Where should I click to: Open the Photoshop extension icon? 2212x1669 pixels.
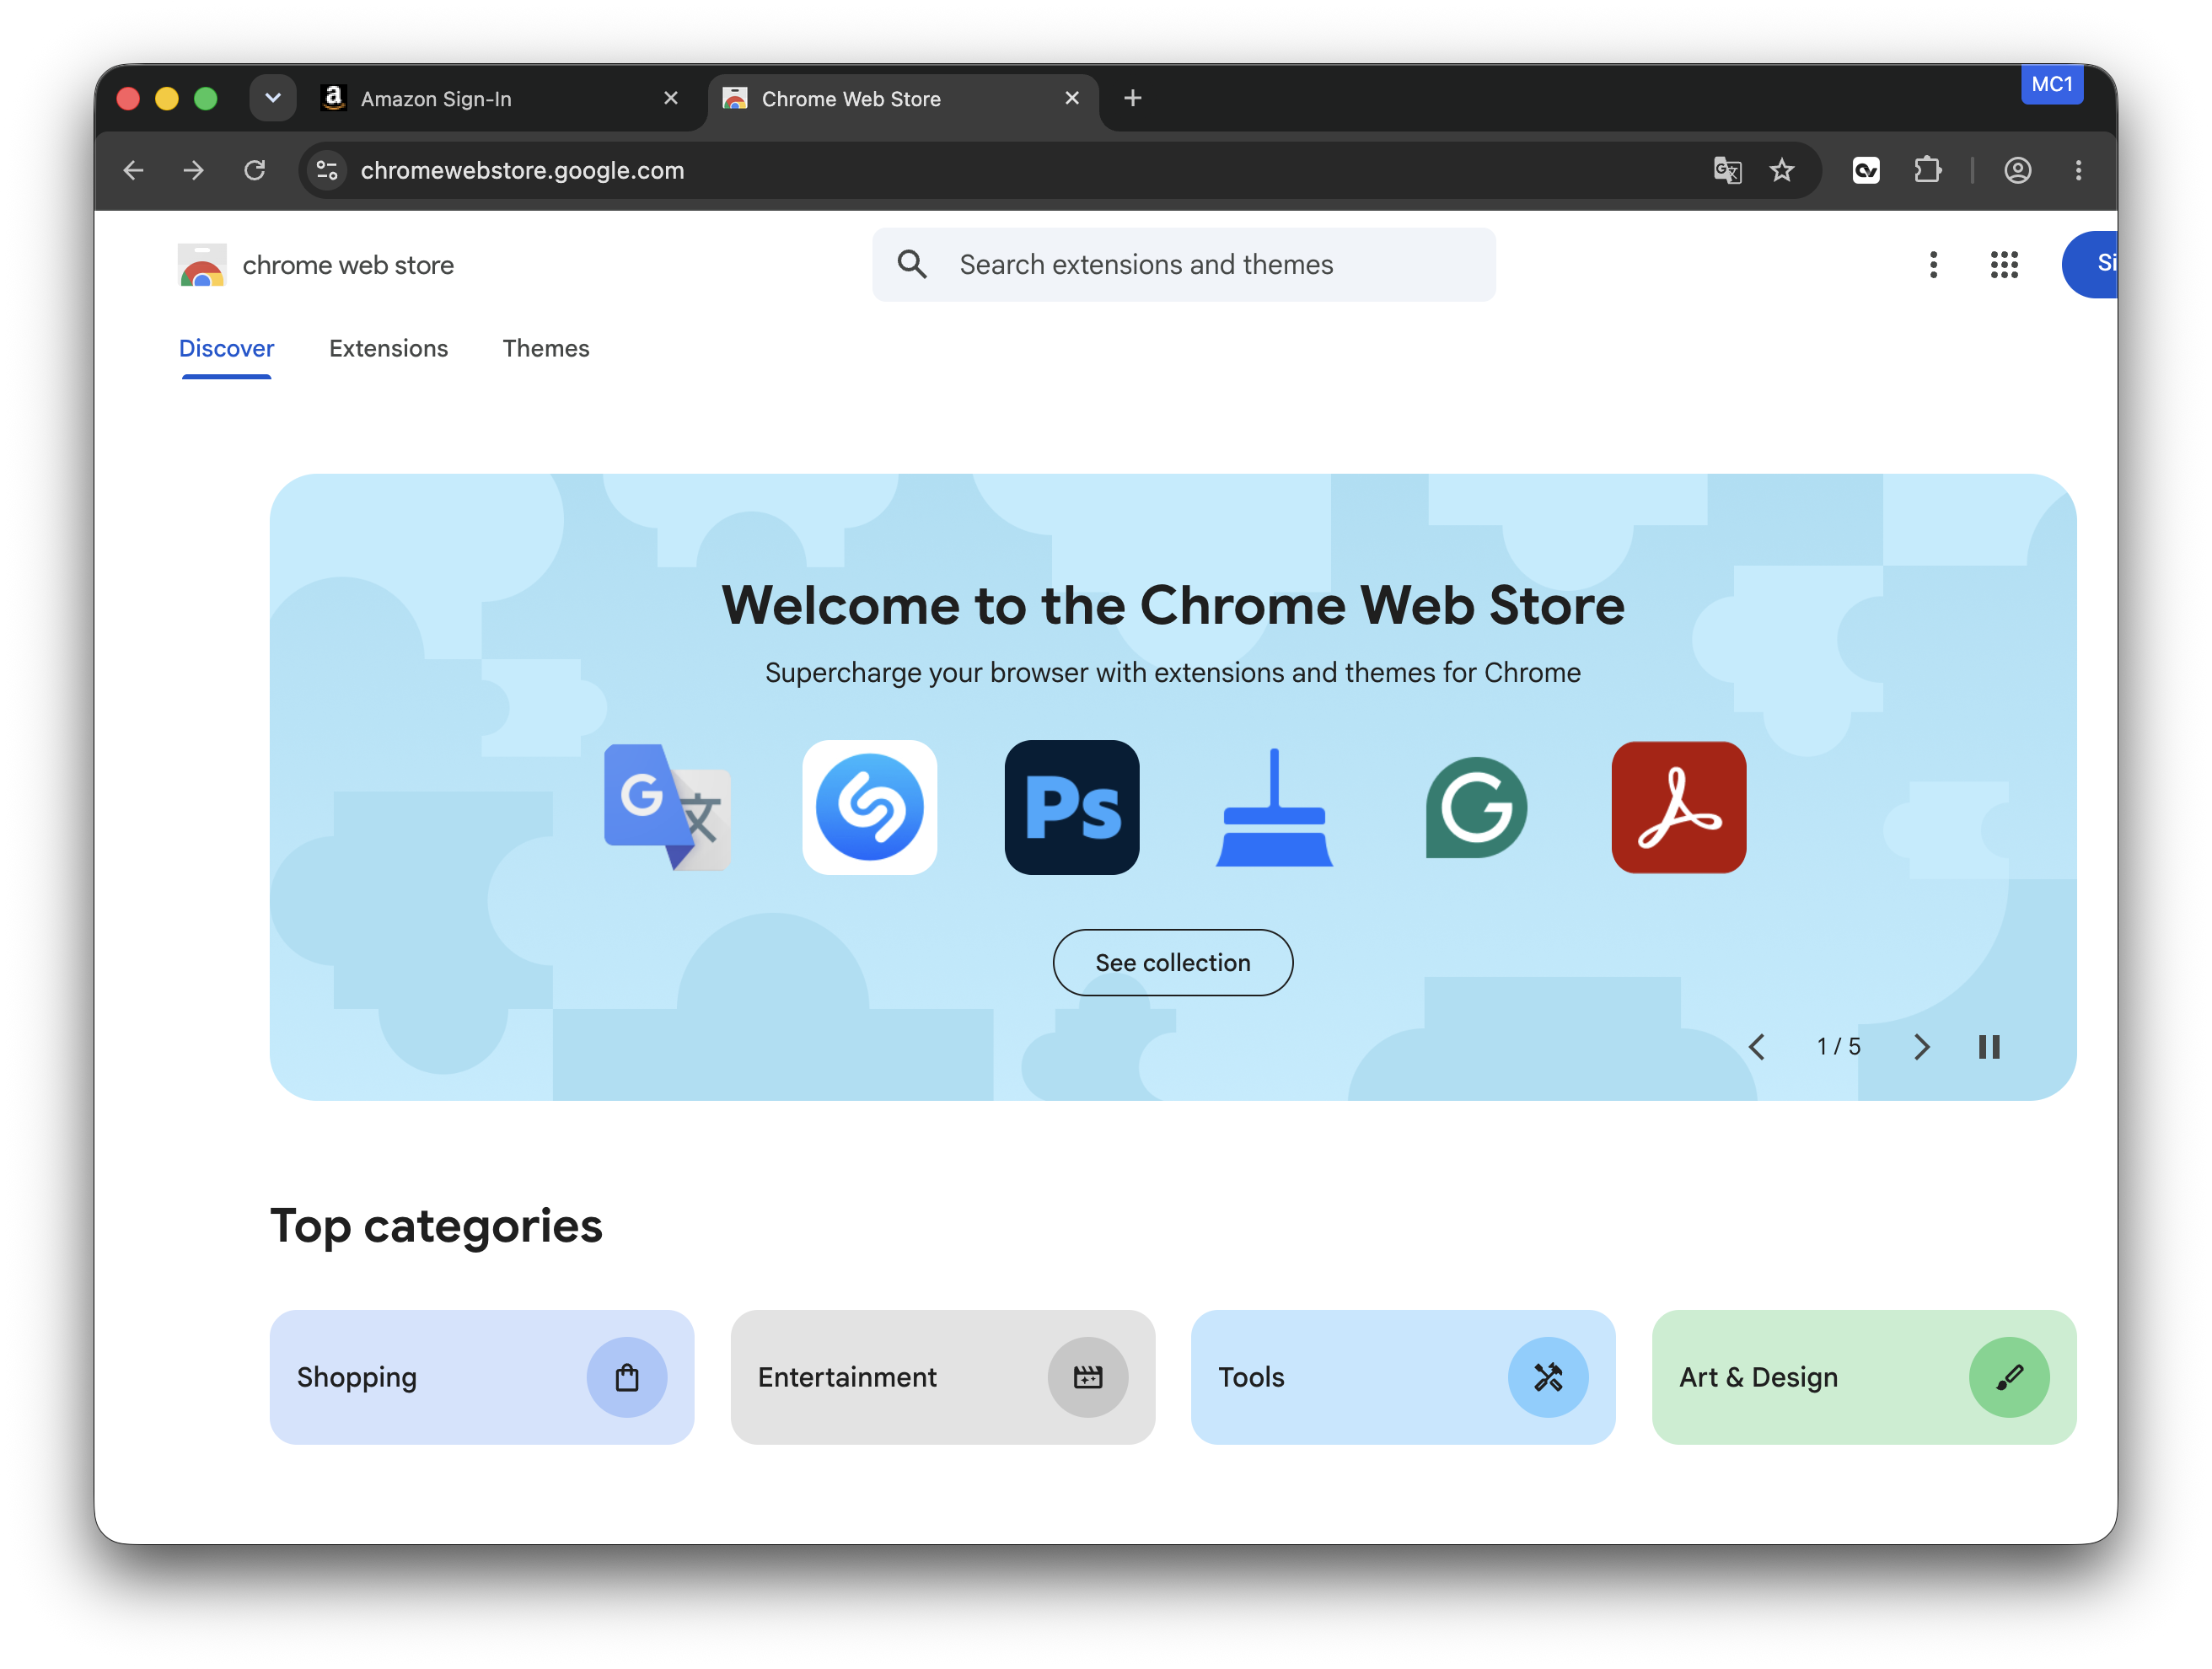click(x=1072, y=807)
